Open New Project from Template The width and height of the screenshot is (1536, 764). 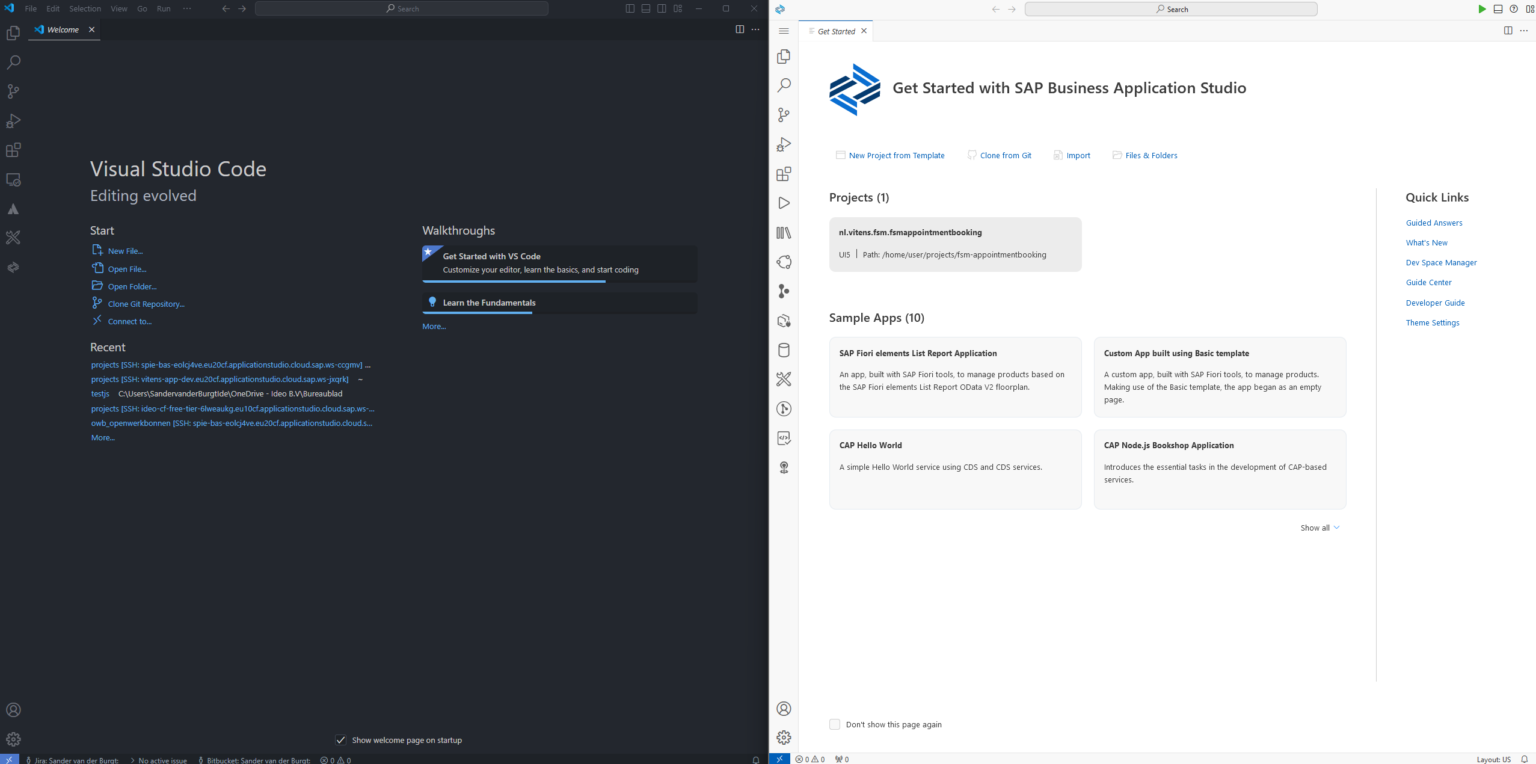pos(895,155)
